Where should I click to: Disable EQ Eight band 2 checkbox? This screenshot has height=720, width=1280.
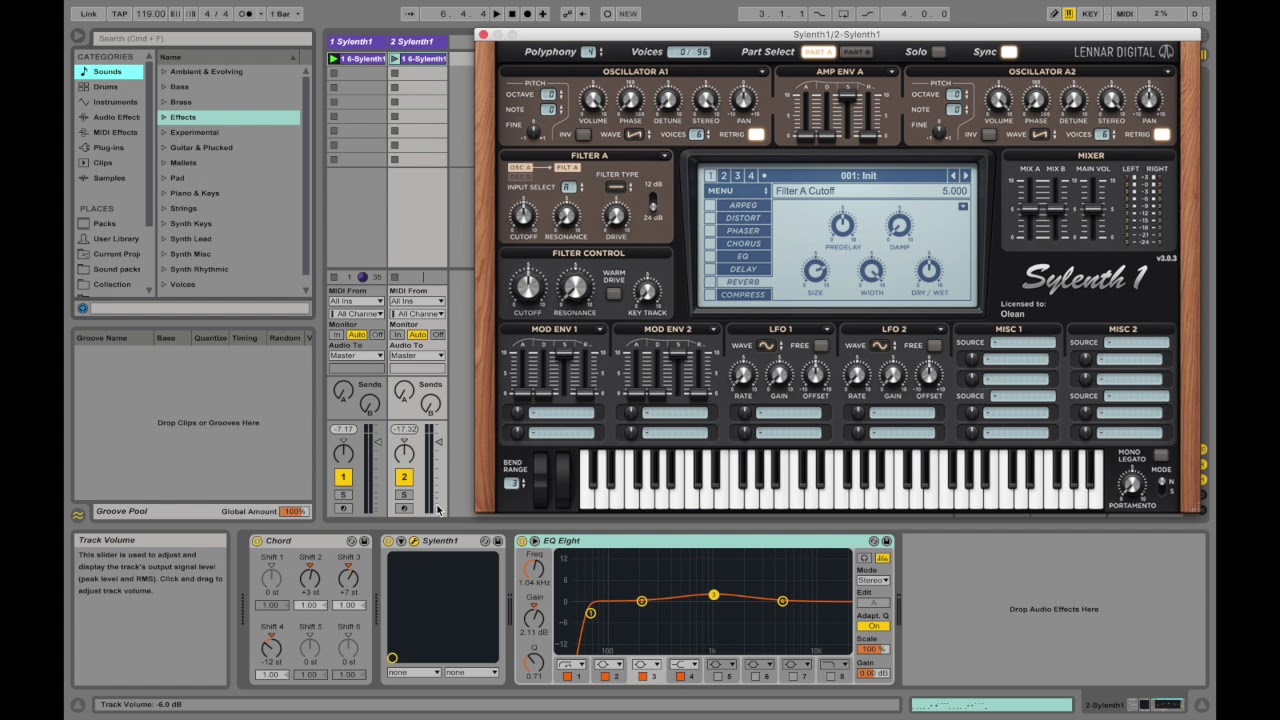point(605,677)
